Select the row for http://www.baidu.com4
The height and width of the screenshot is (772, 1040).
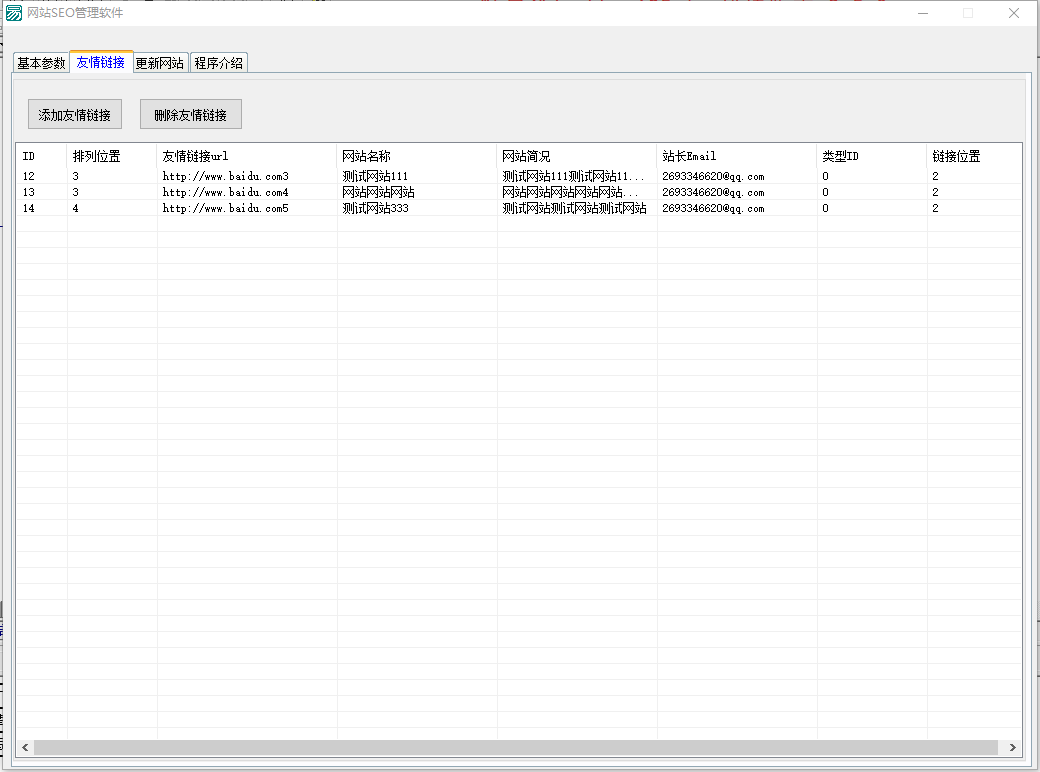click(226, 192)
